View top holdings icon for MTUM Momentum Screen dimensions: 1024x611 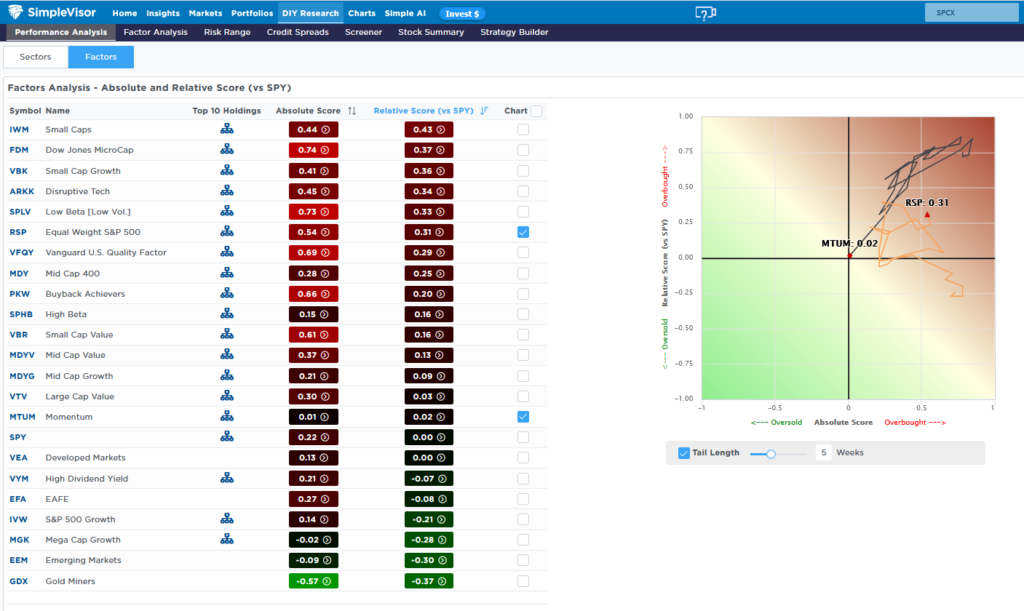coord(227,416)
